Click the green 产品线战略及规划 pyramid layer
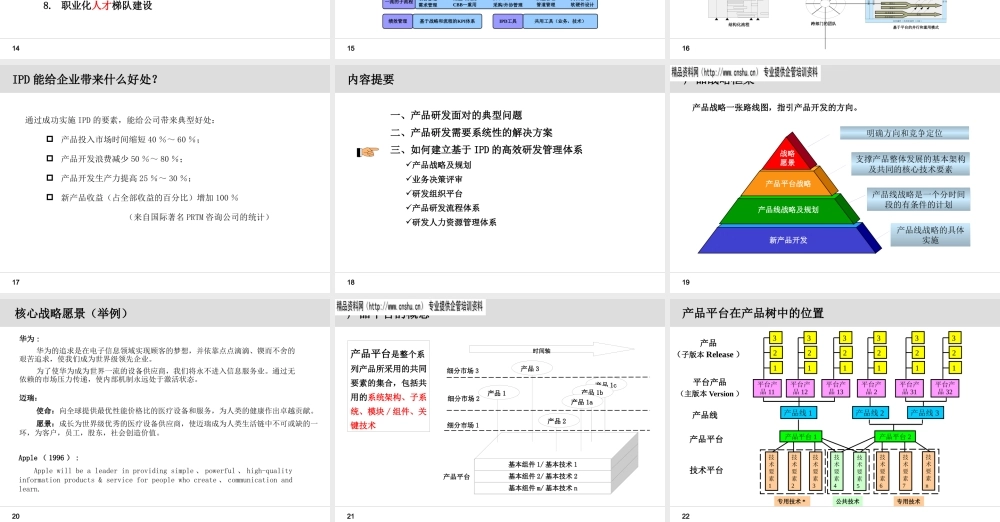 pyautogui.click(x=788, y=210)
